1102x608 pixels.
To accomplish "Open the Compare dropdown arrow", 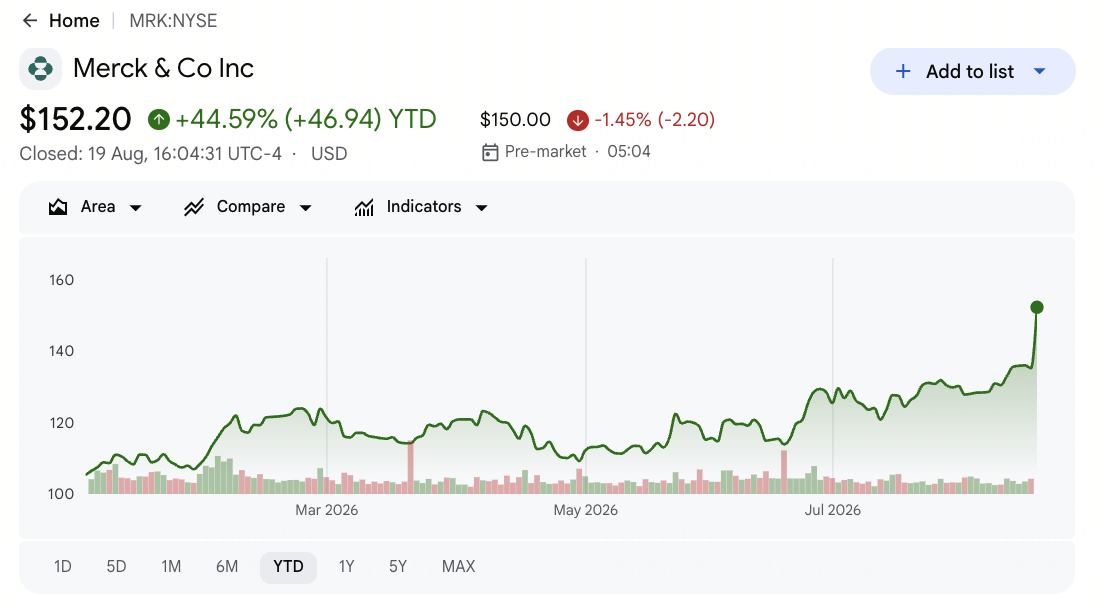I will 305,207.
